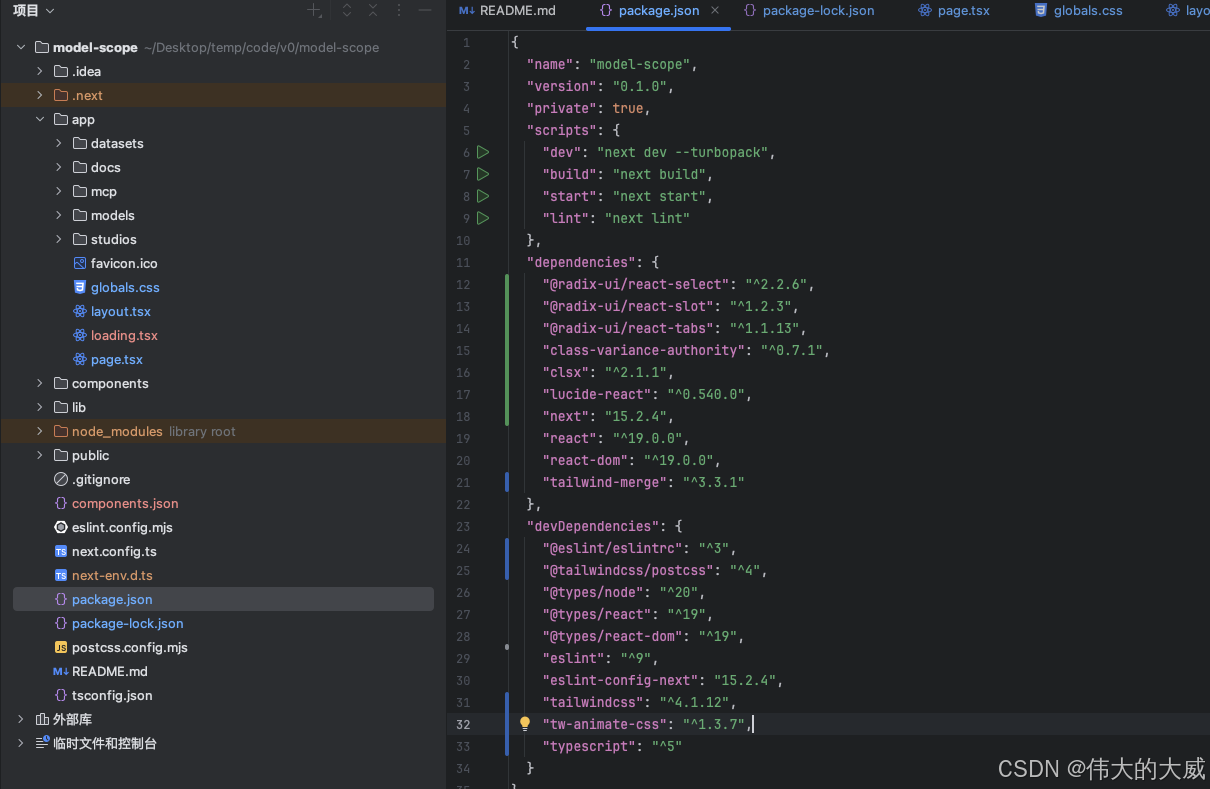Click eslint.config.mjs file icon

(x=61, y=527)
